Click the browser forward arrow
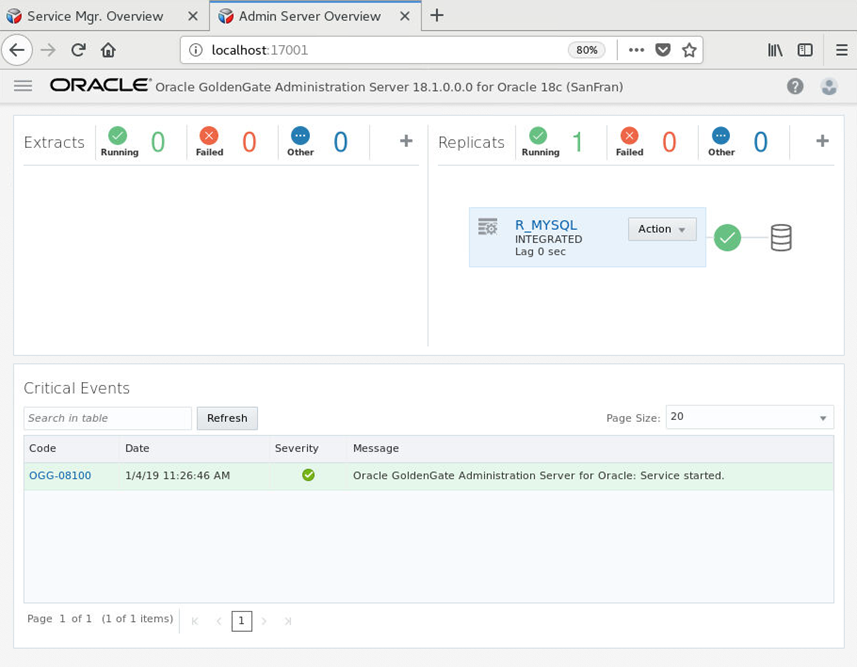The image size is (860, 667). click(x=48, y=50)
